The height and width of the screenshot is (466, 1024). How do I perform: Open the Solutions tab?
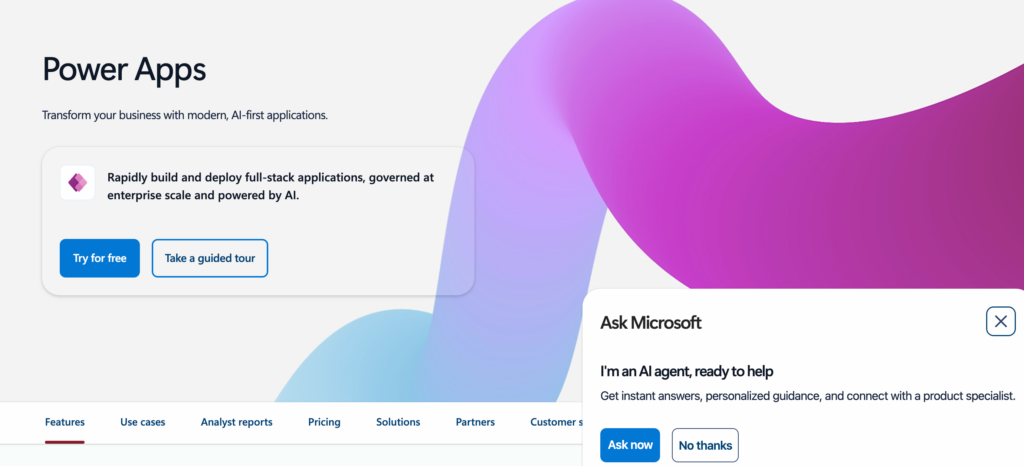tap(398, 422)
